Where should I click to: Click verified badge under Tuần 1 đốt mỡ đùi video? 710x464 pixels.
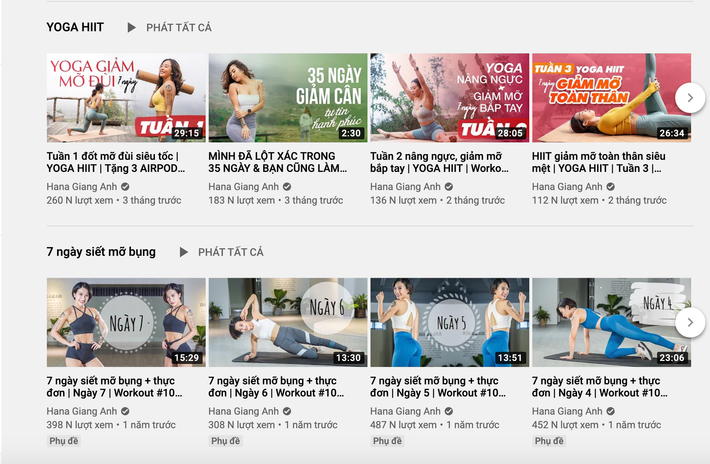point(125,187)
